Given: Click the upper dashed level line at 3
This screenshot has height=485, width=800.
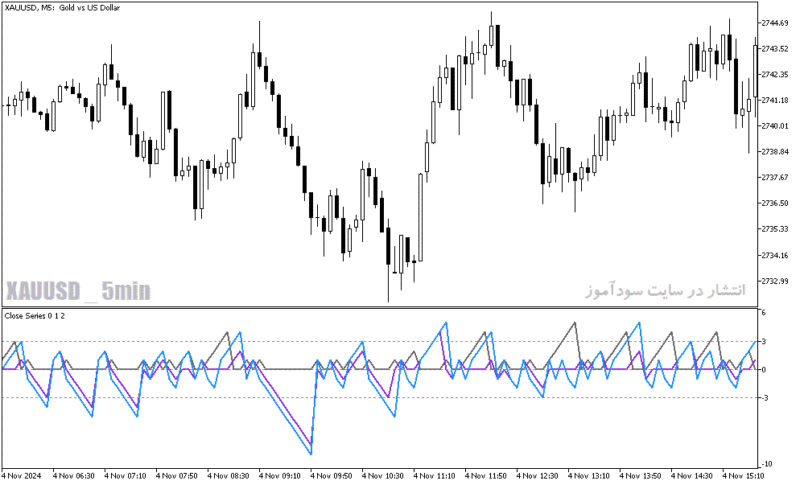Looking at the screenshot, I should [380, 342].
